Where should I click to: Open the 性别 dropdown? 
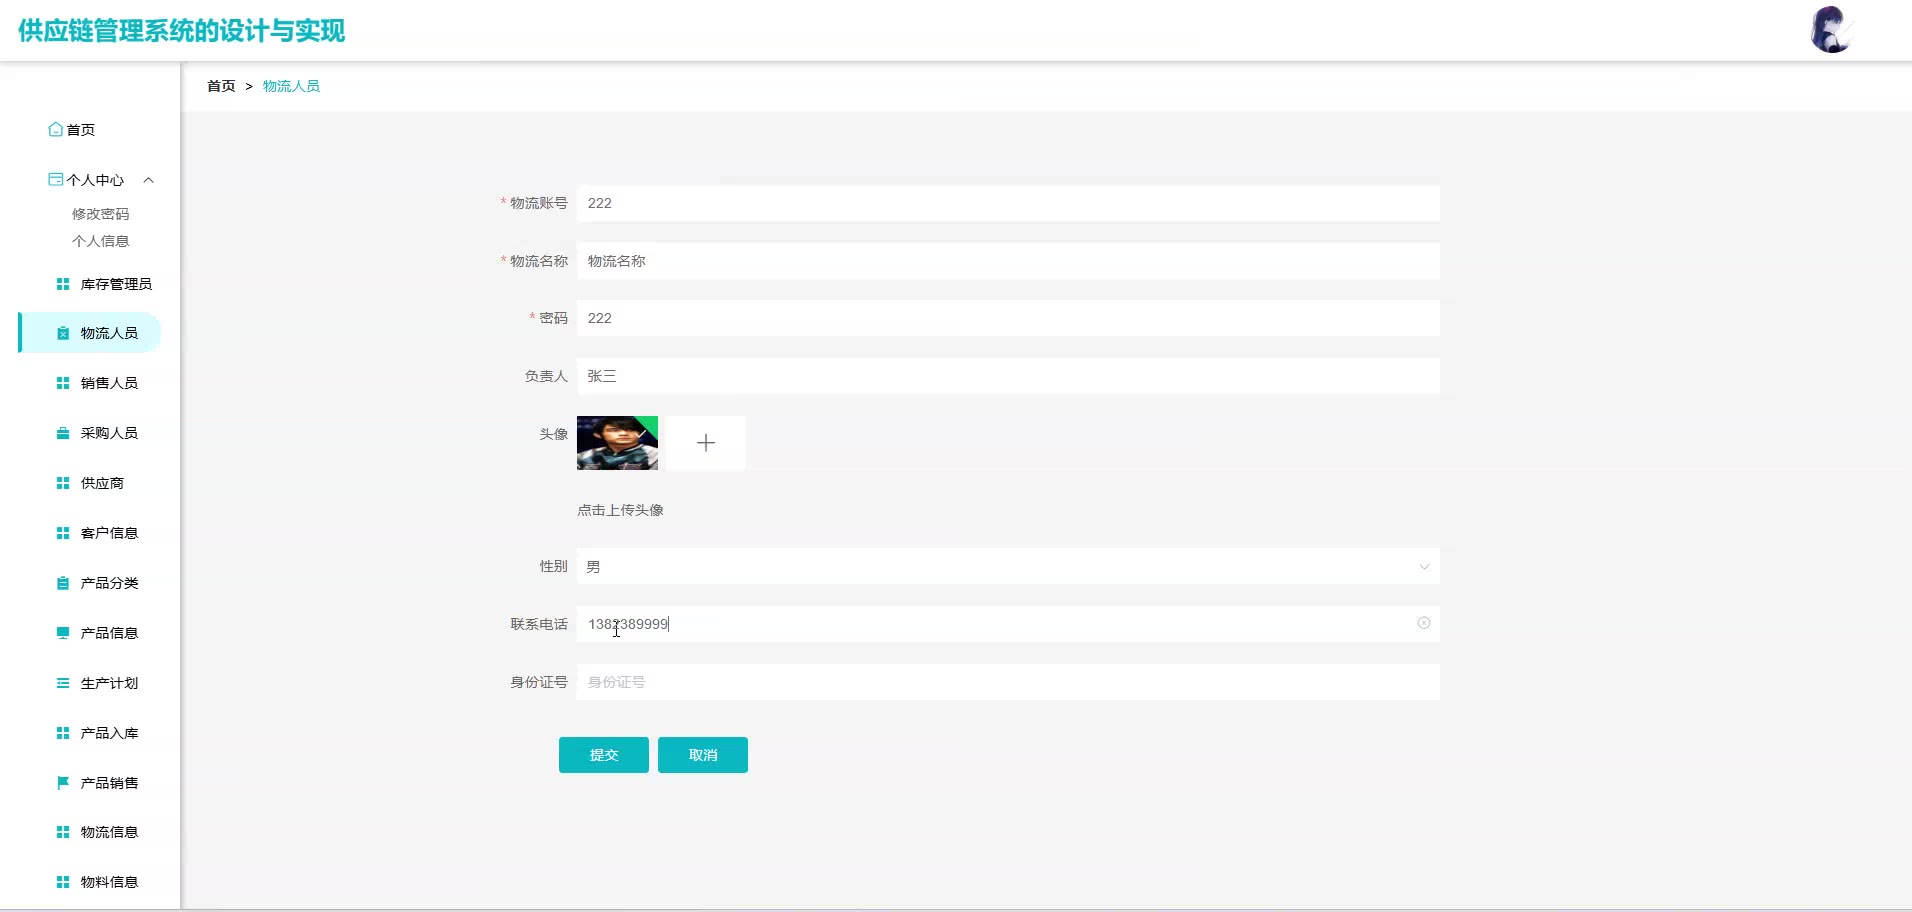tap(1008, 566)
